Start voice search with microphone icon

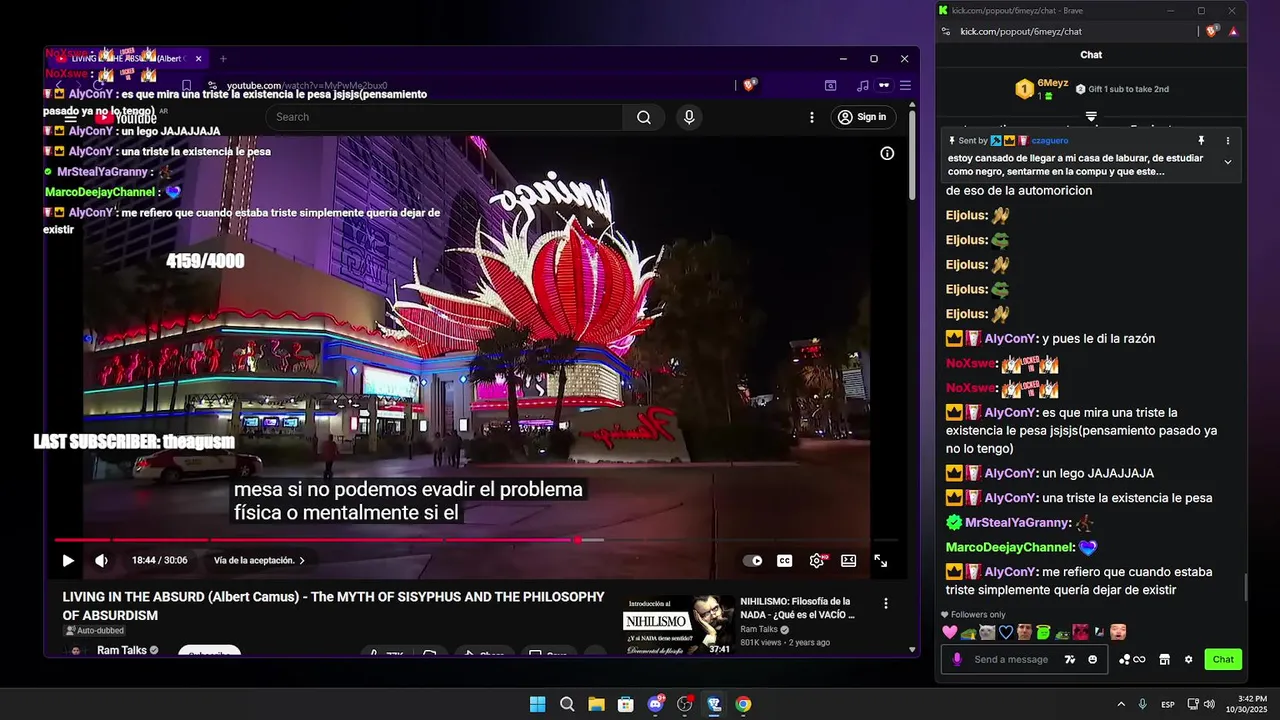tap(689, 117)
